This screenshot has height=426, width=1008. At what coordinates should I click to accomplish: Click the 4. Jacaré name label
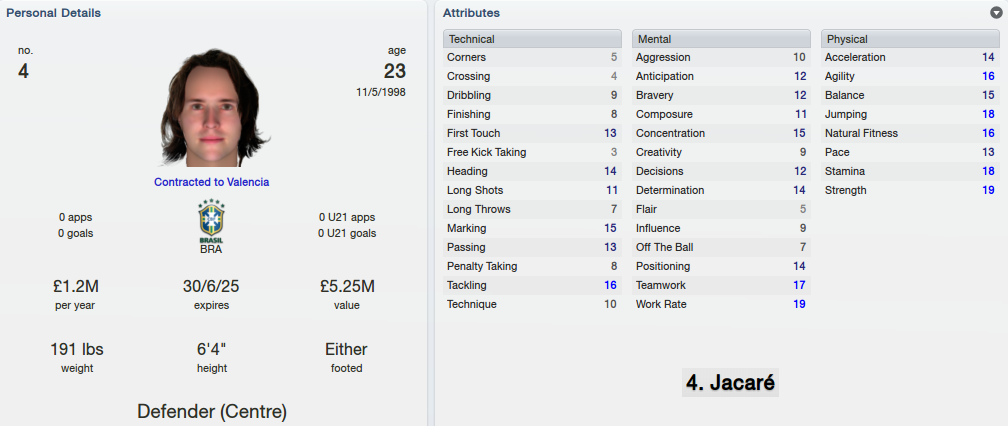(x=730, y=382)
